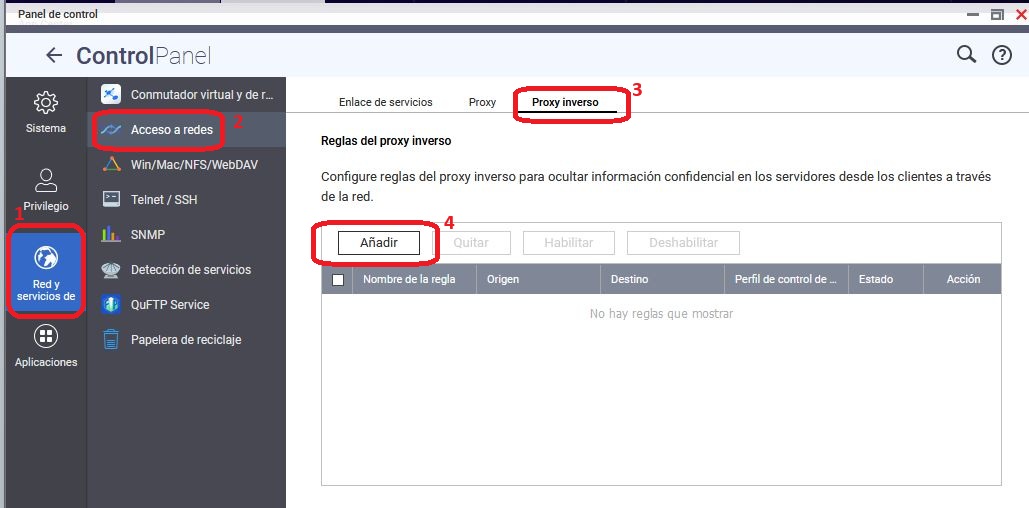Open the Aplicaciones grid icon
Viewport: 1029px width, 508px height.
click(x=46, y=337)
